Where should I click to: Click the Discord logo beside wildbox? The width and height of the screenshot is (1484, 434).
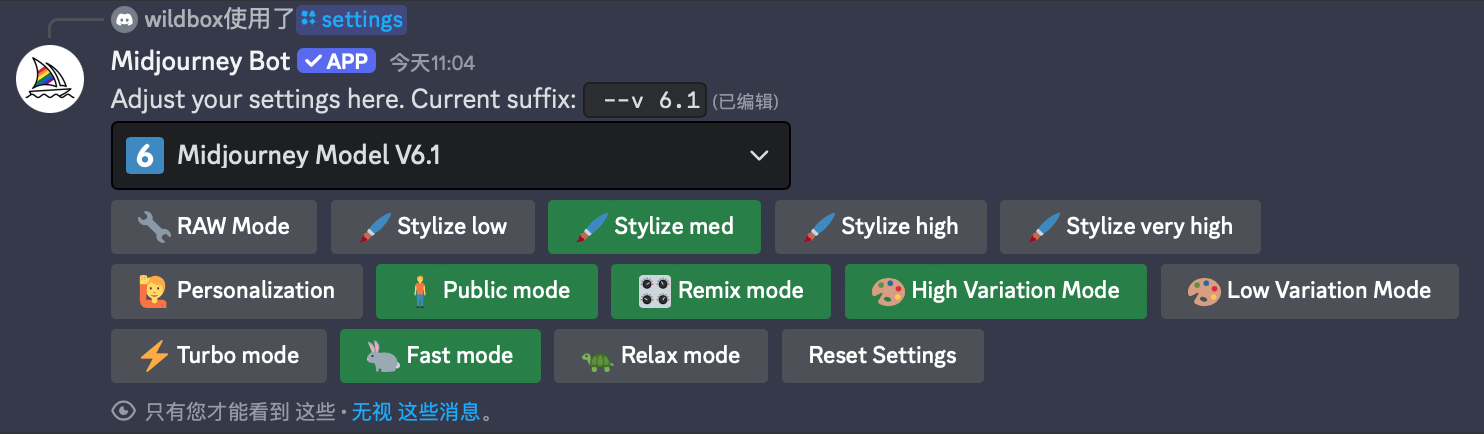click(x=124, y=18)
